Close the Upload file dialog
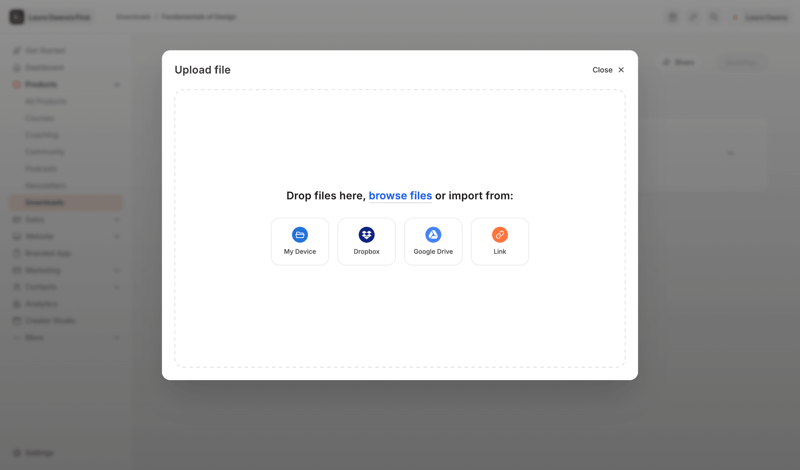 pos(608,70)
